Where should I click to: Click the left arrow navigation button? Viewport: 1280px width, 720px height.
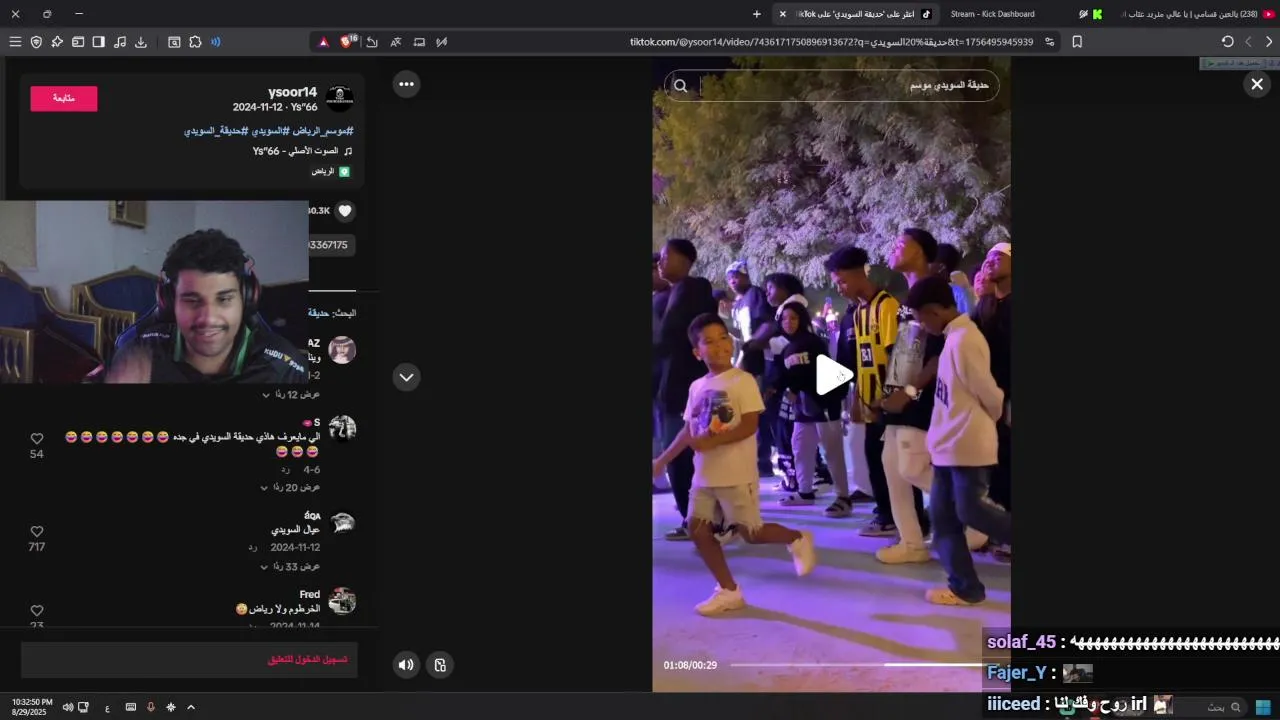tap(1248, 42)
